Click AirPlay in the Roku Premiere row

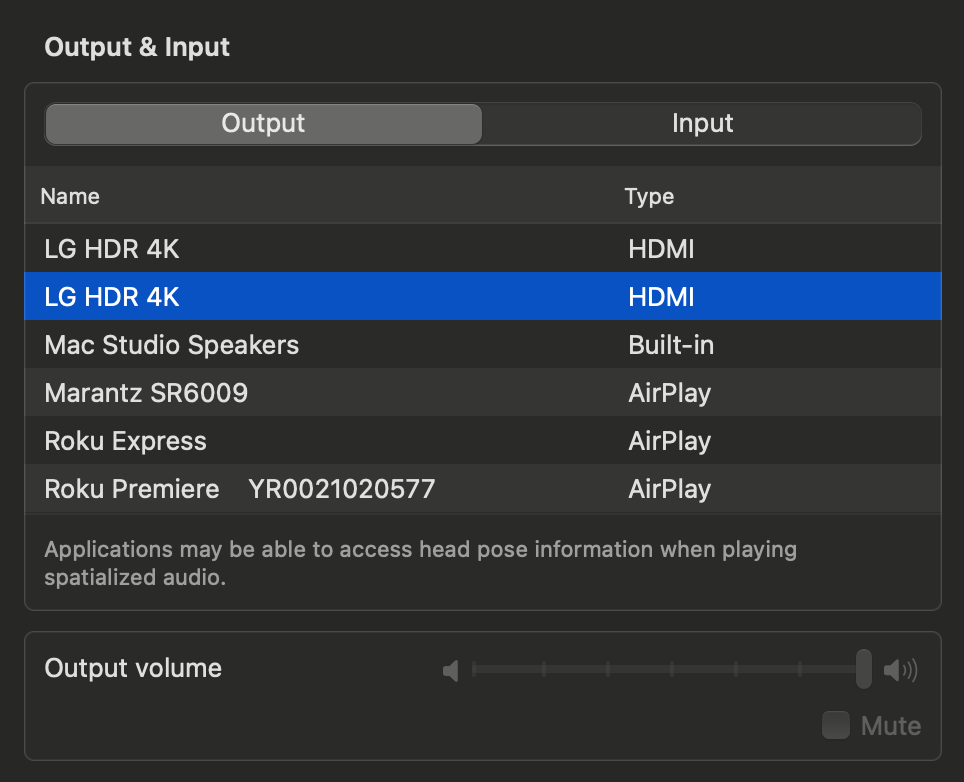pos(670,489)
